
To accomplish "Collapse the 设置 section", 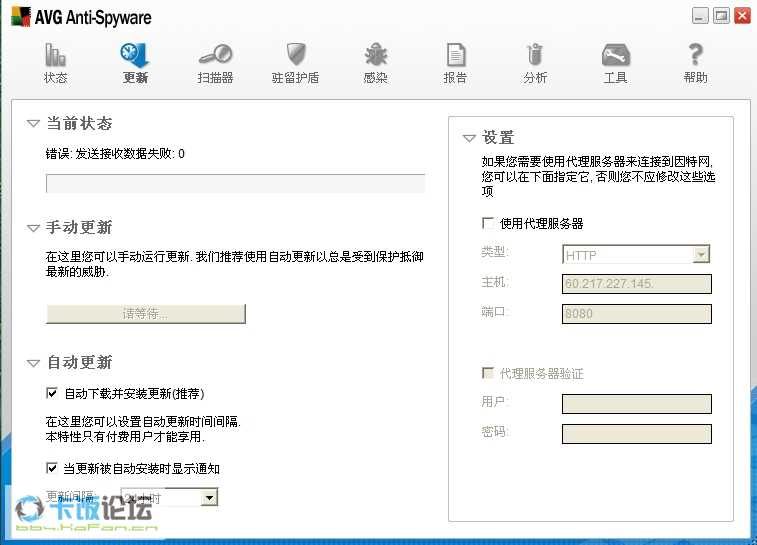I will pos(469,139).
